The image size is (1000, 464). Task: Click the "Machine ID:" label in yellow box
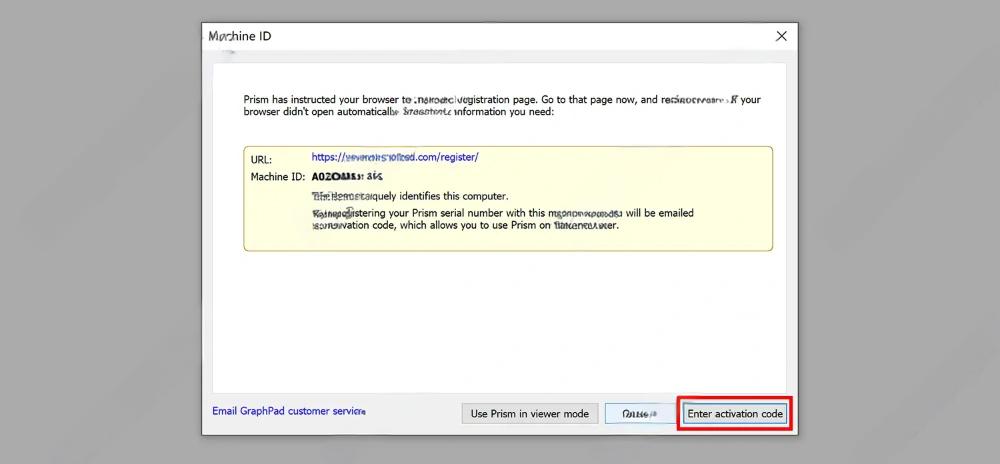click(x=277, y=177)
